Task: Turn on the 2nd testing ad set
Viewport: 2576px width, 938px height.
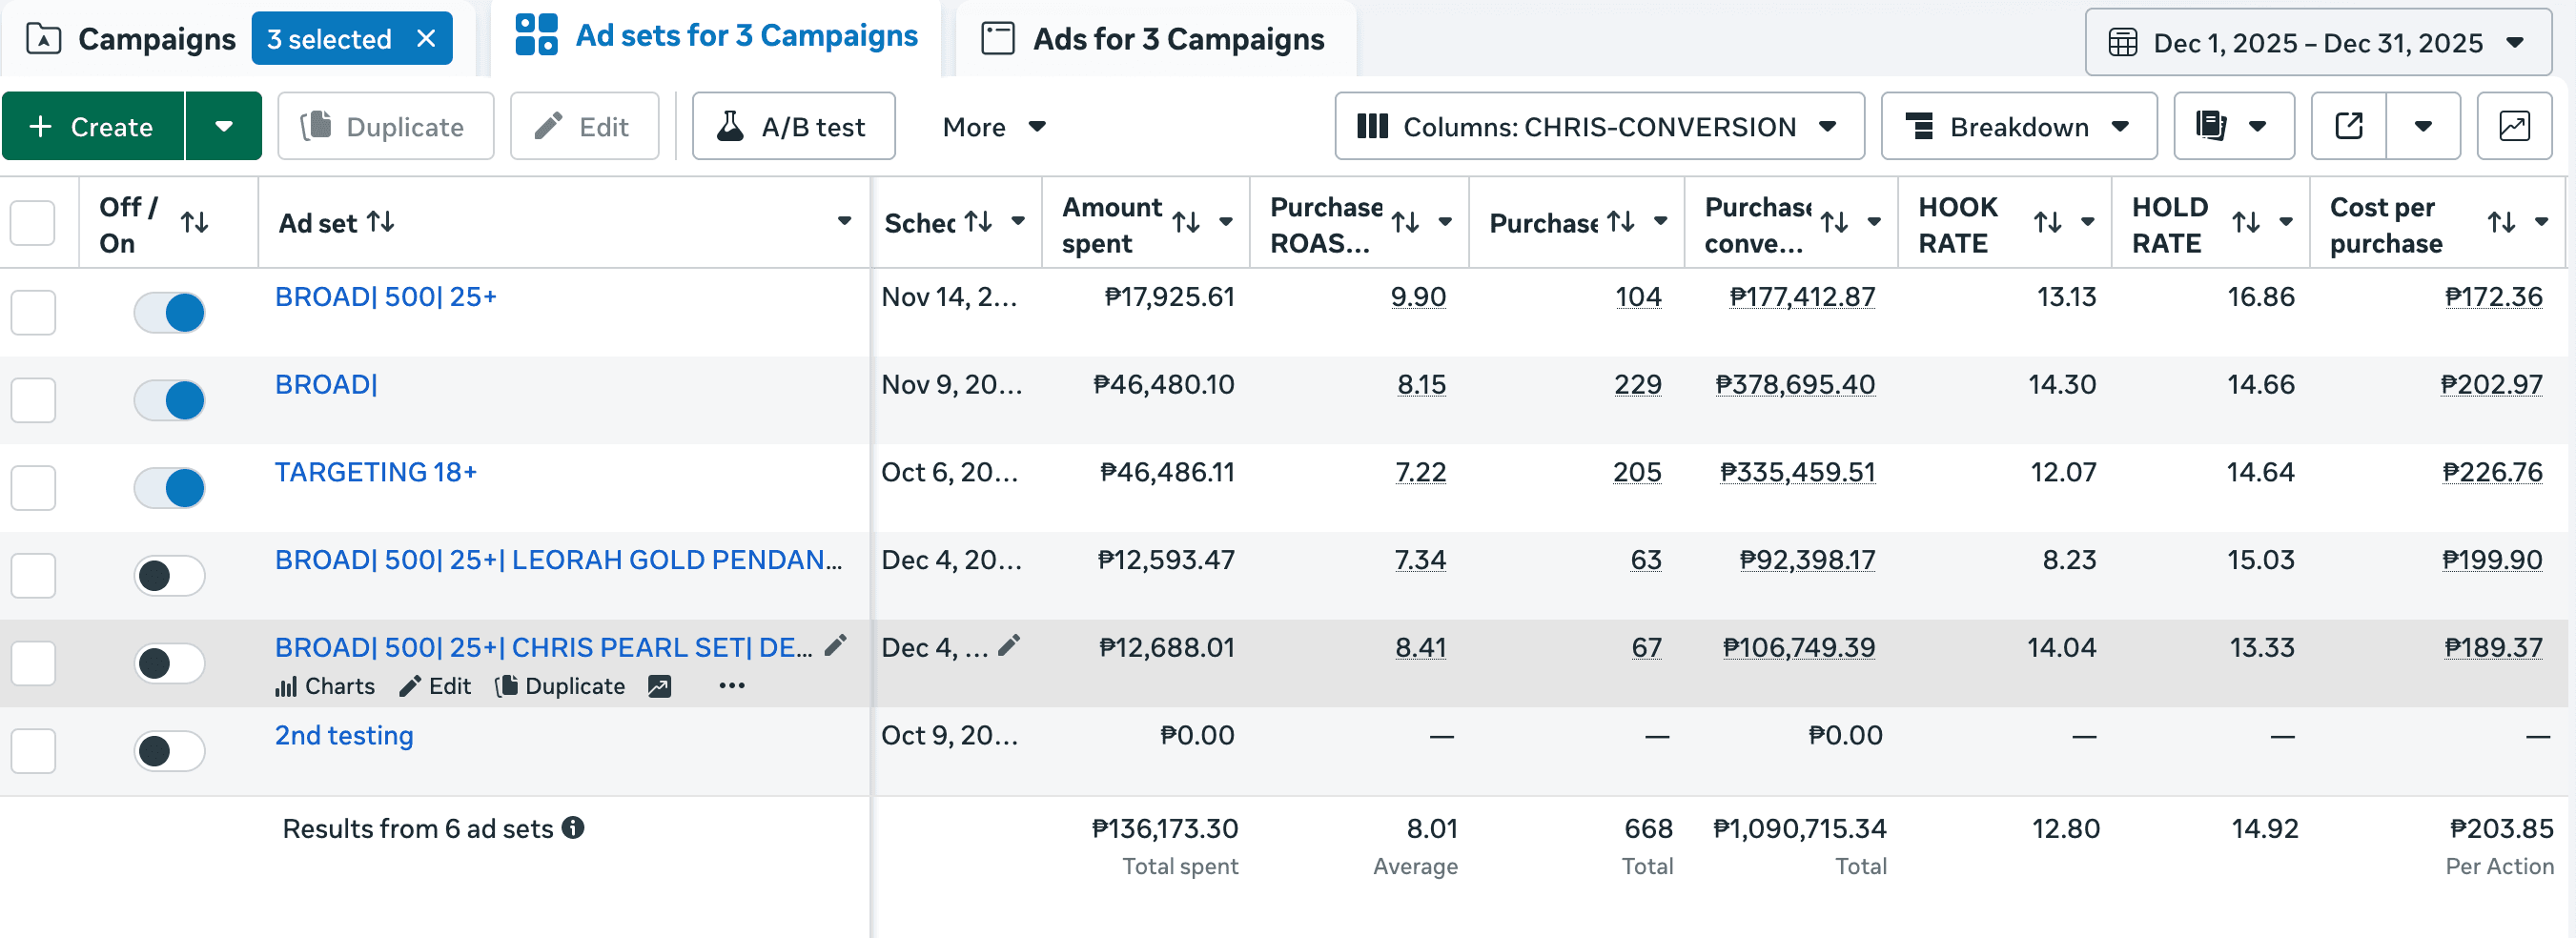Action: (x=169, y=751)
